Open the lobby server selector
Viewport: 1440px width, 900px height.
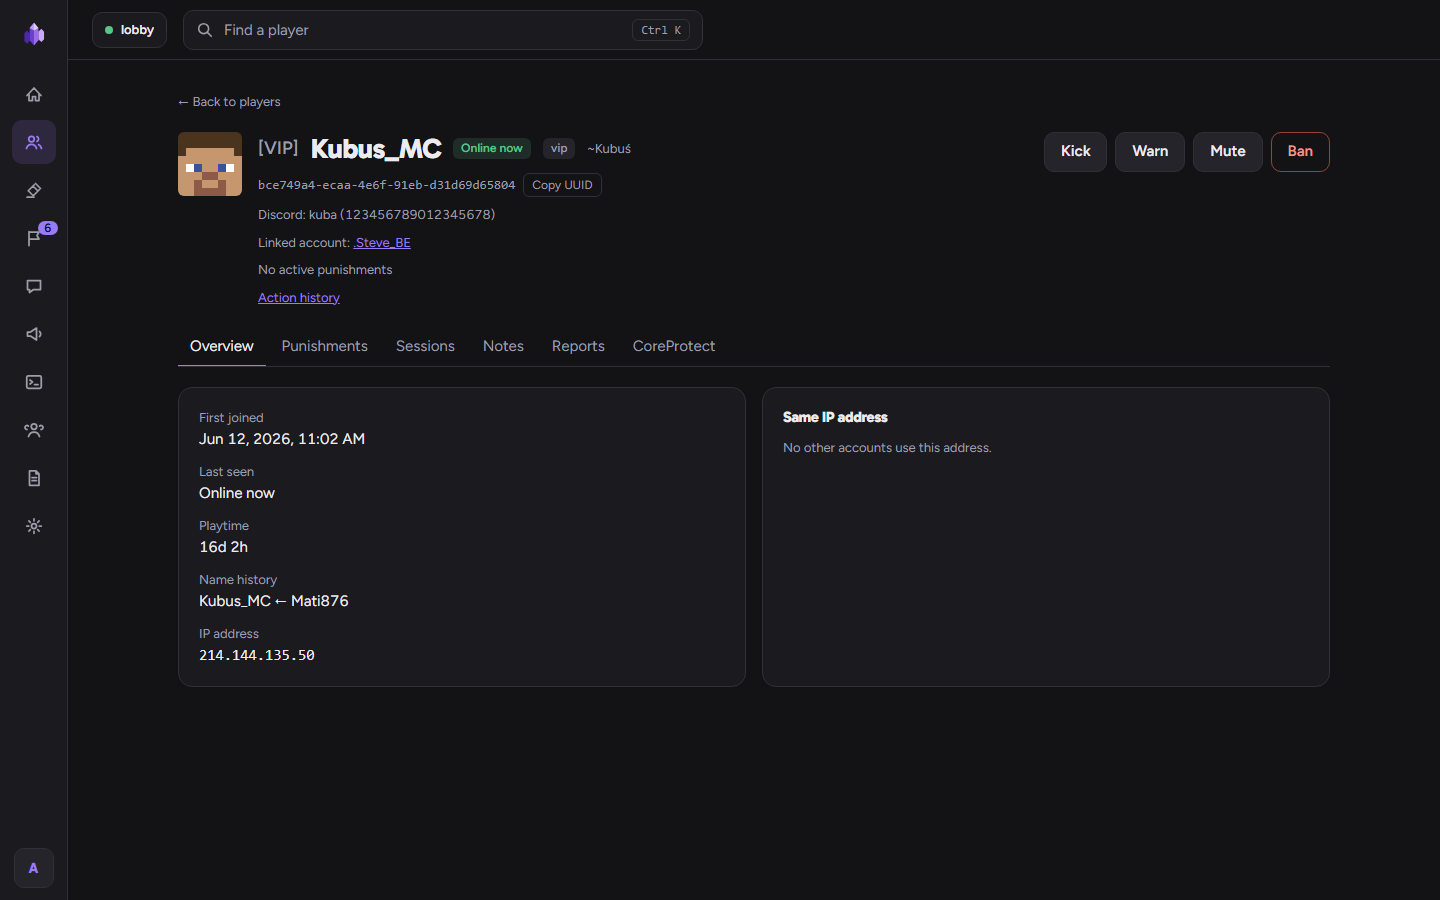pos(129,30)
